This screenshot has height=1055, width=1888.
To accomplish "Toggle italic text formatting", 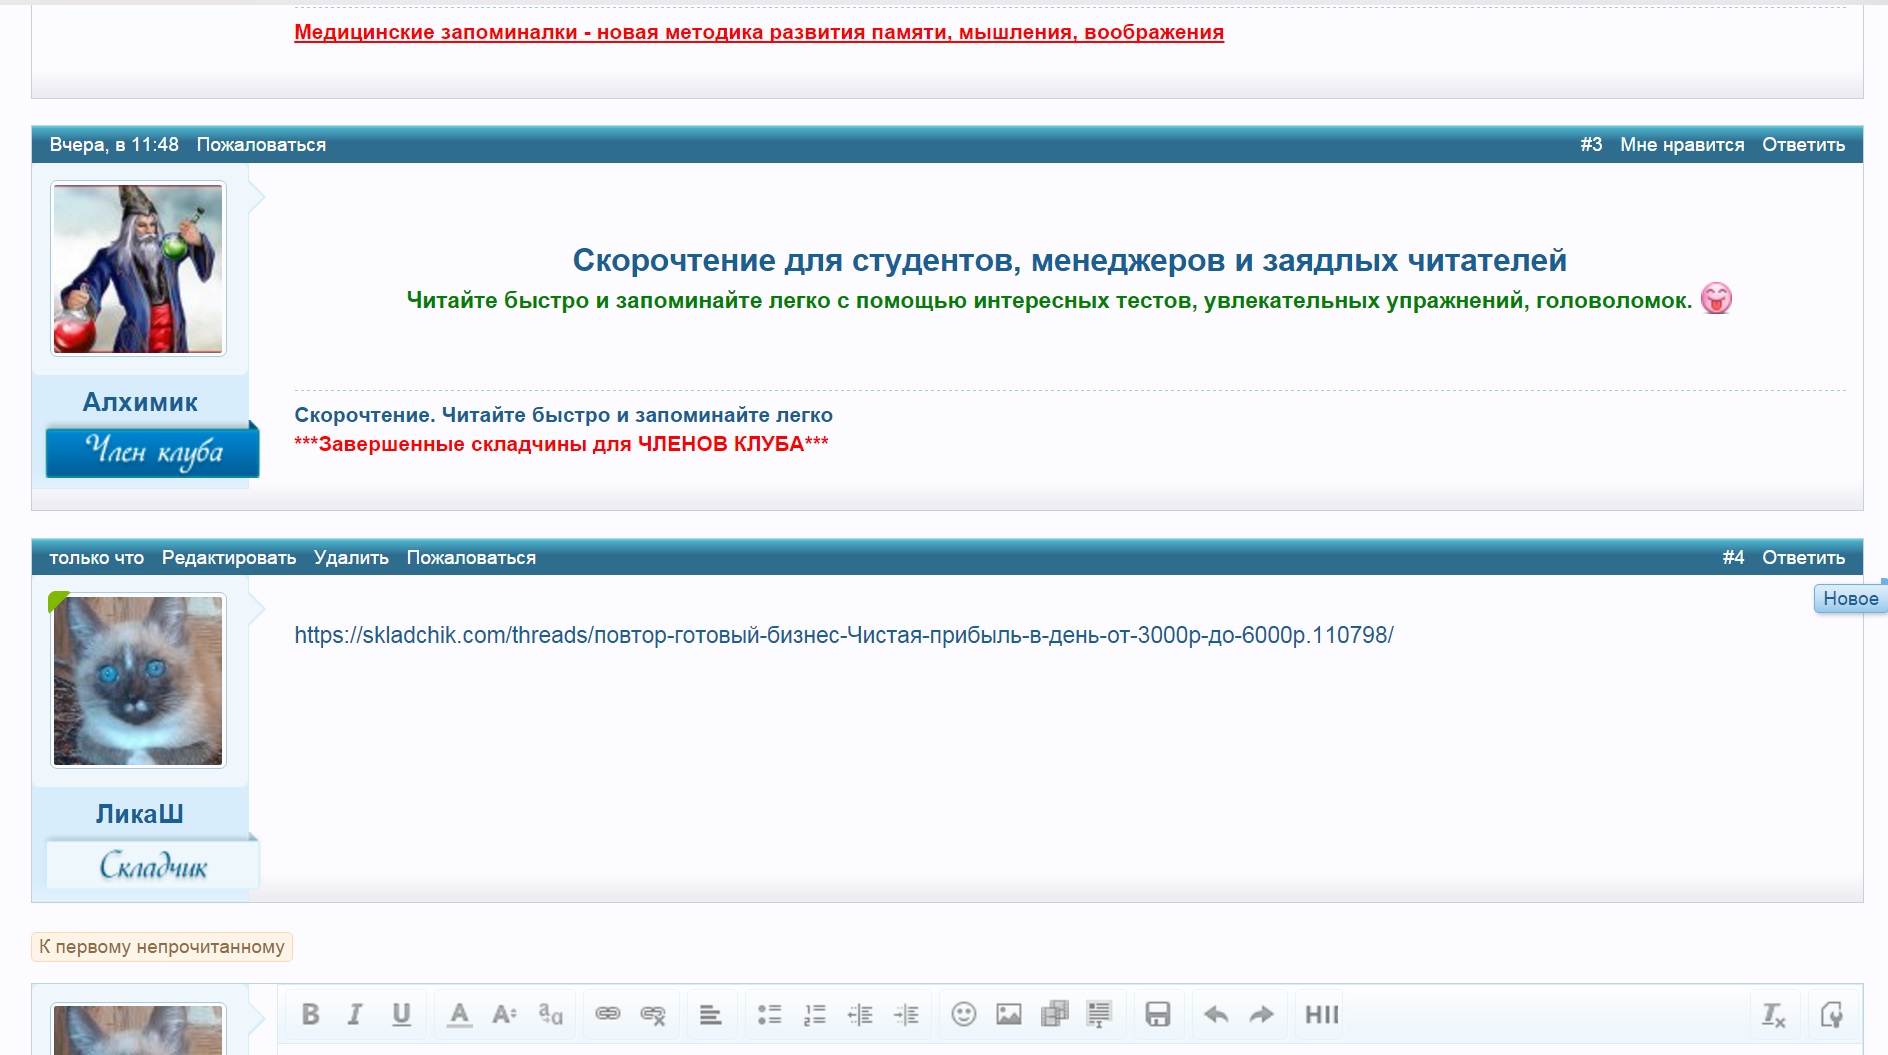I will click(355, 1014).
